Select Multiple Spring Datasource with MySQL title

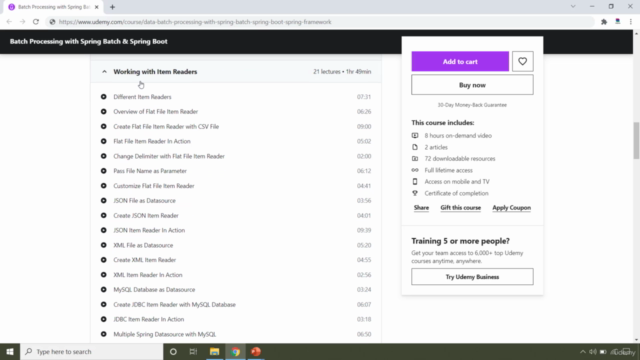click(164, 334)
